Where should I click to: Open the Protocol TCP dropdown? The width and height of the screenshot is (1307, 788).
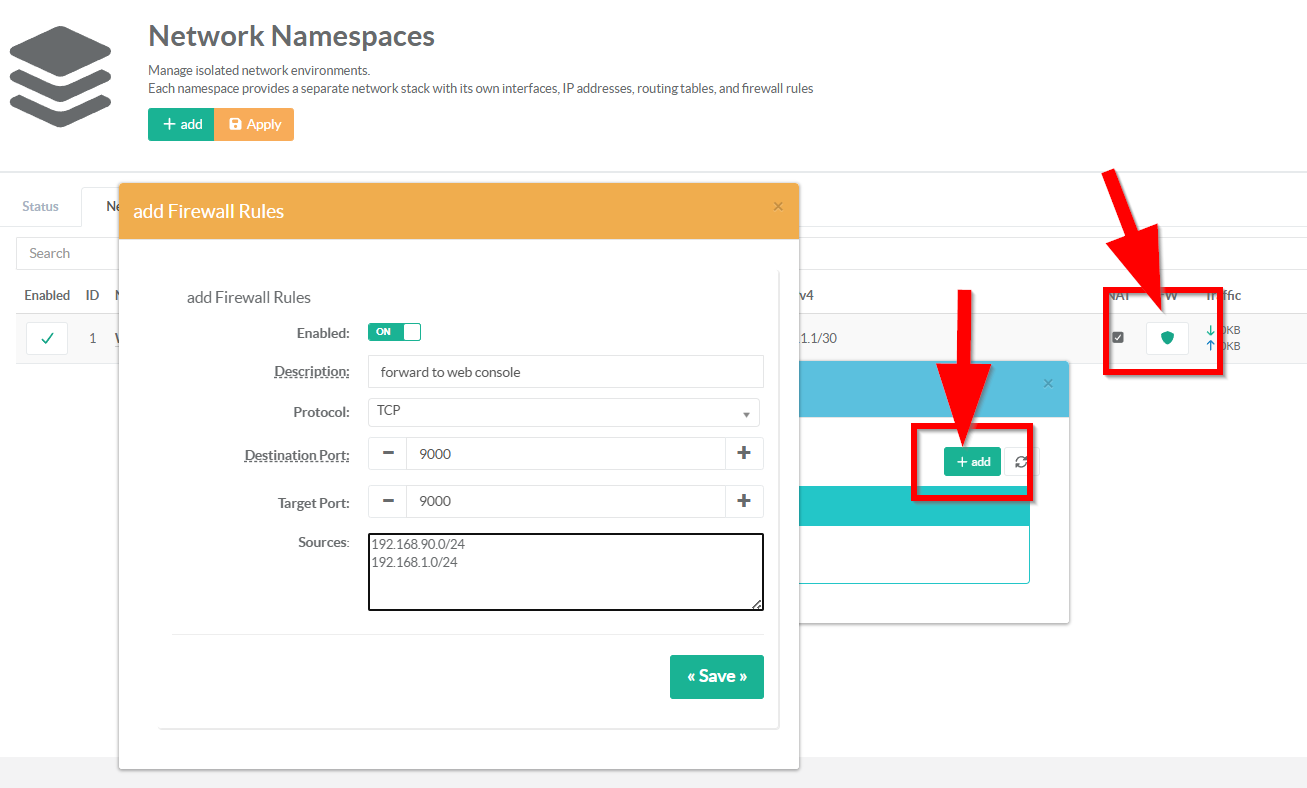tap(563, 412)
